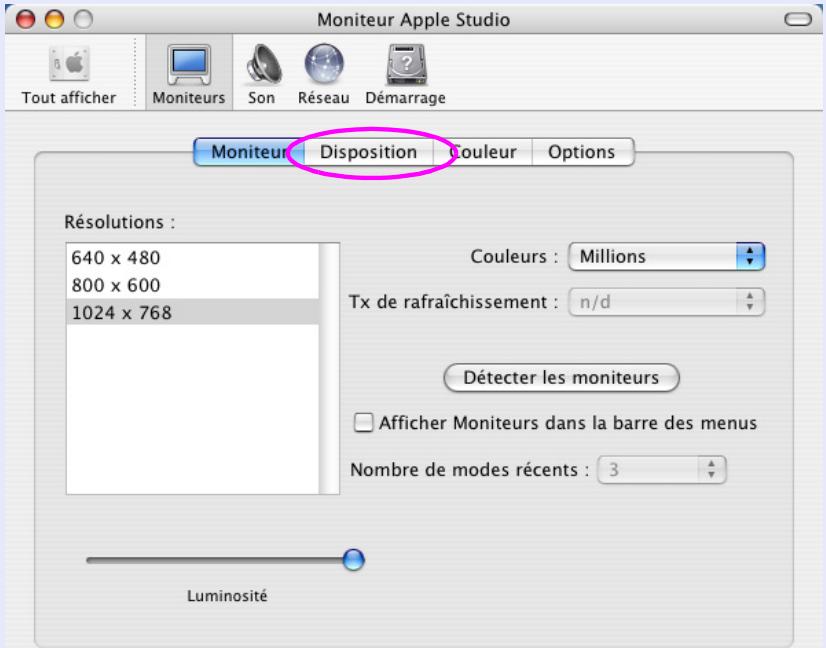Select the Moniteurs toolbar icon
Screen dimensions: 826x648
coord(189,75)
